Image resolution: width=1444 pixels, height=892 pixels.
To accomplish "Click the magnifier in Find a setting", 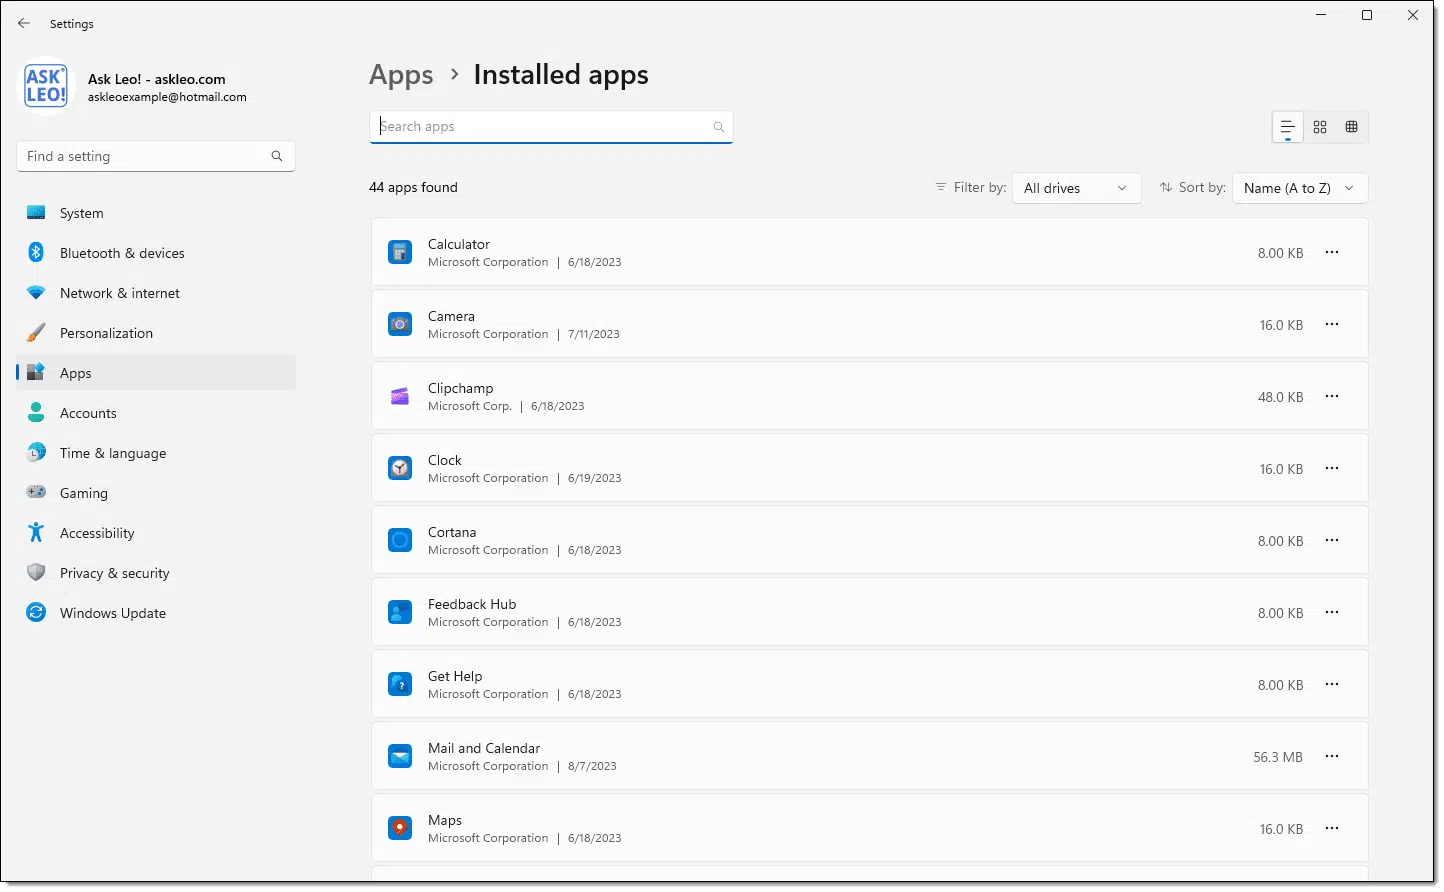I will coord(277,156).
